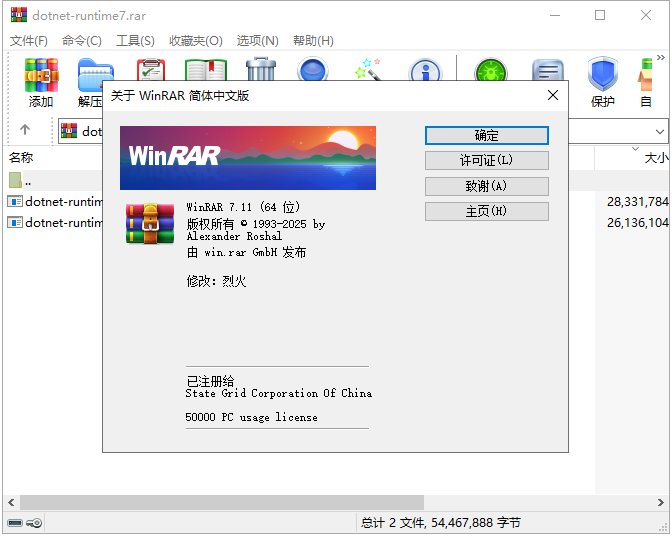Click the "修改: 烈火" text
The height and width of the screenshot is (536, 672).
[216, 281]
